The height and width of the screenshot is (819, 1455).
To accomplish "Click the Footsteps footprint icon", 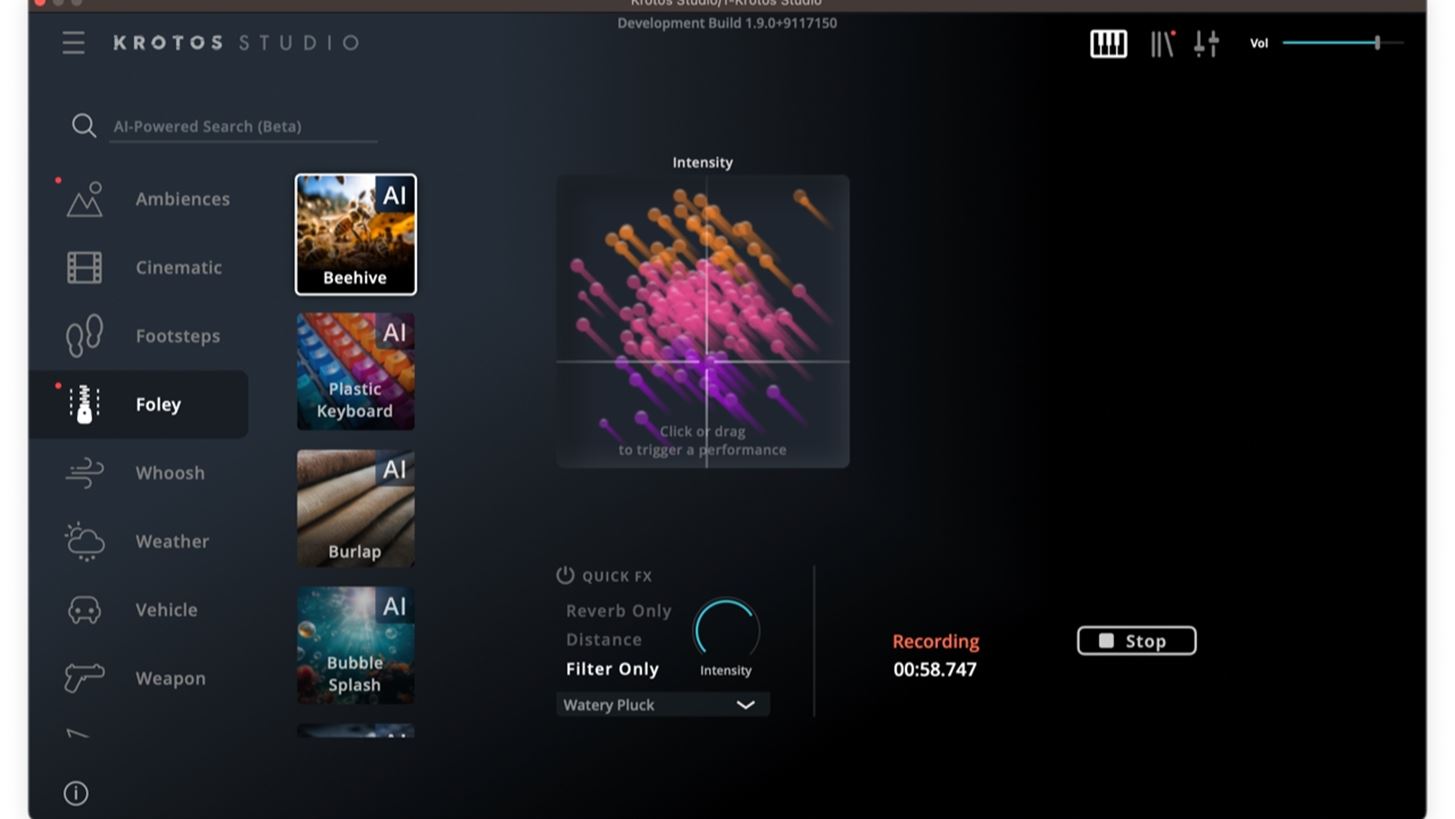I will (x=85, y=336).
